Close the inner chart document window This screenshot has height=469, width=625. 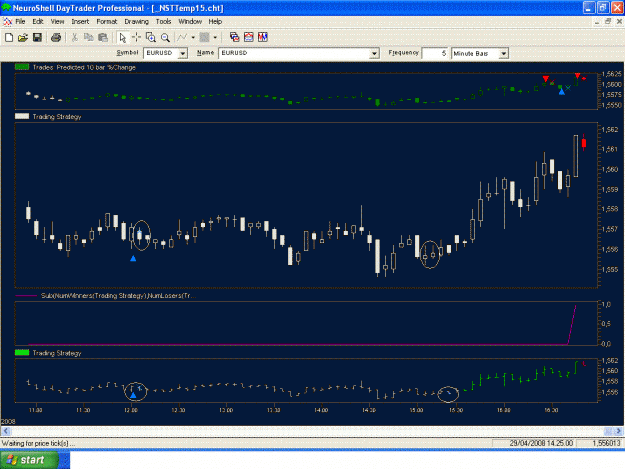pos(619,22)
